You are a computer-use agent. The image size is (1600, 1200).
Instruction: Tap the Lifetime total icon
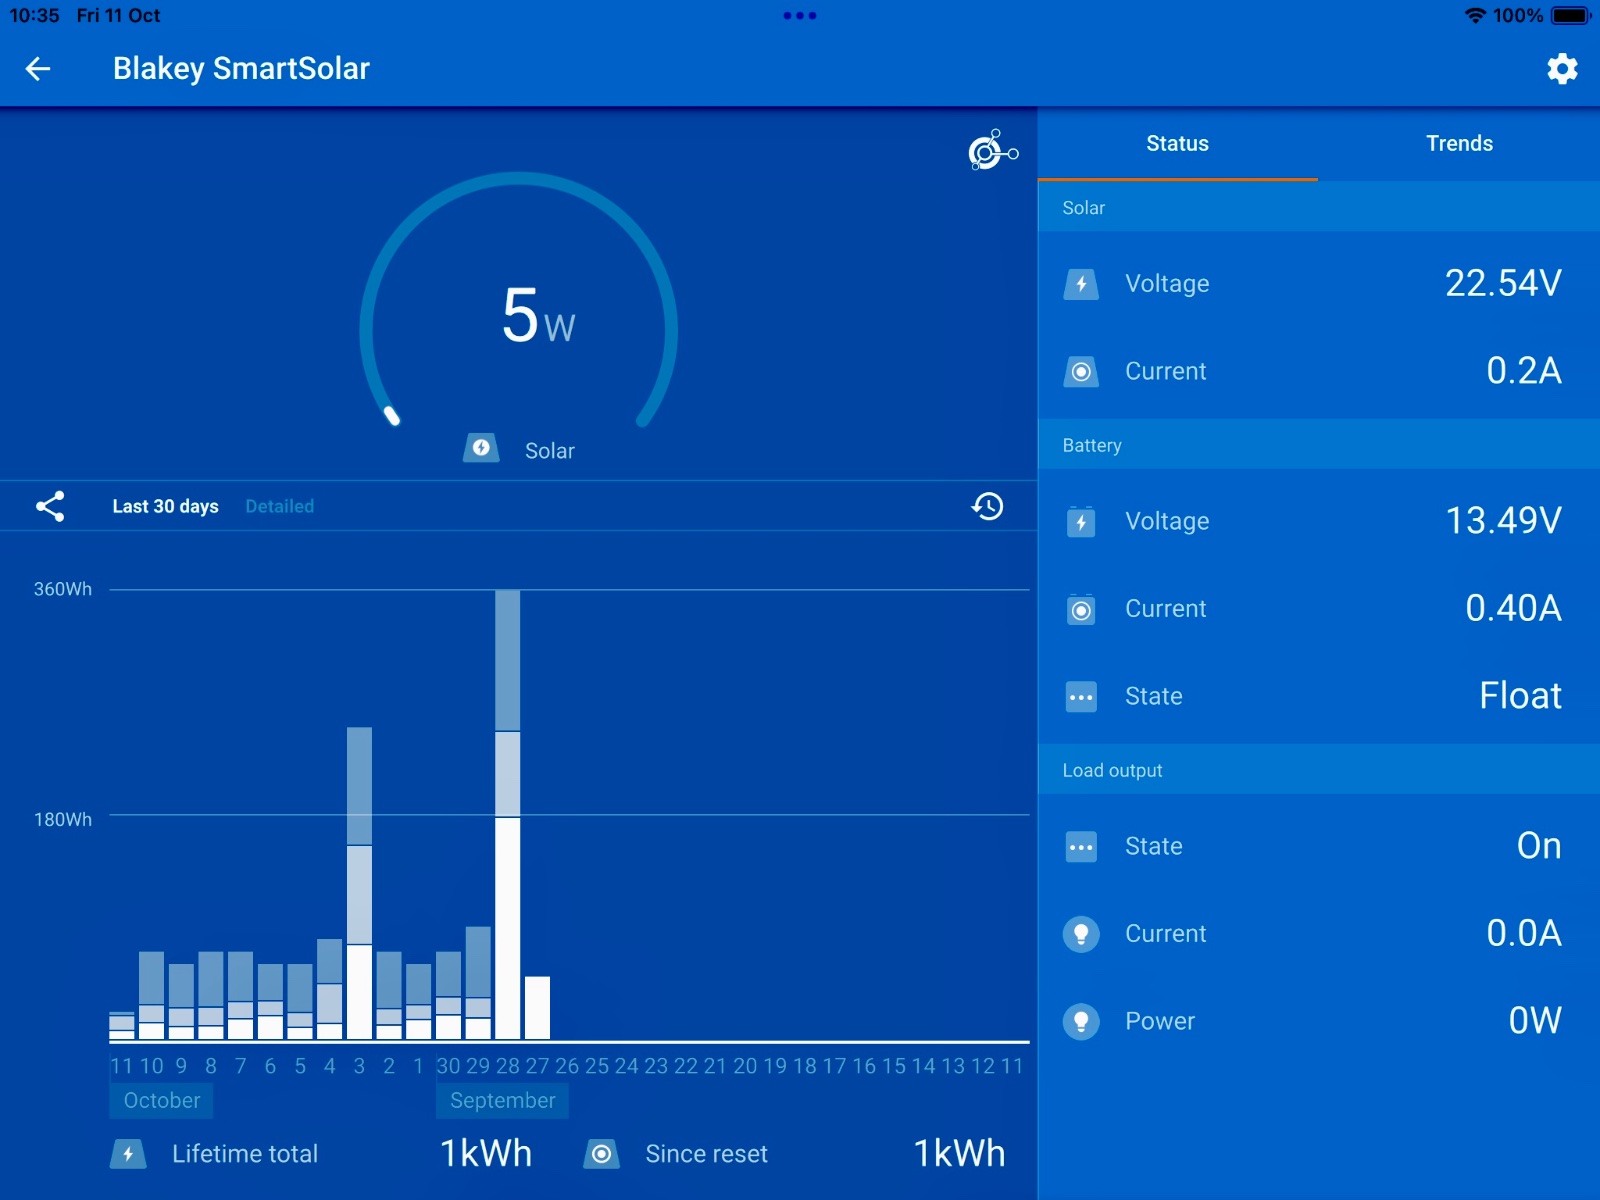pyautogui.click(x=128, y=1154)
